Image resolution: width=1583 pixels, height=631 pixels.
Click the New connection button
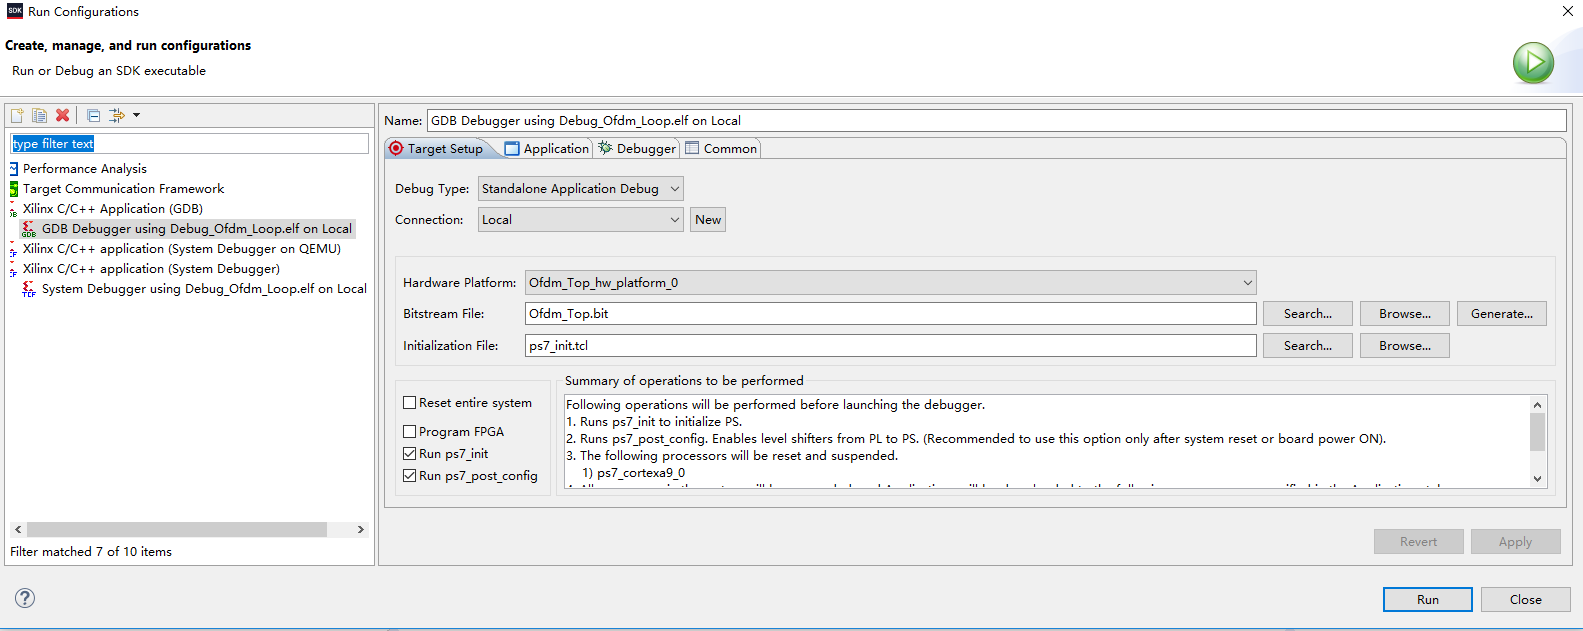[x=708, y=220]
